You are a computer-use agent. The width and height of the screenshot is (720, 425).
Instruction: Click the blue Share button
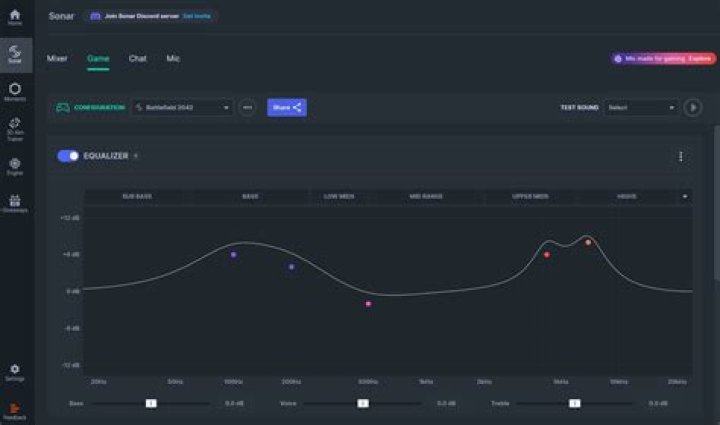point(287,107)
